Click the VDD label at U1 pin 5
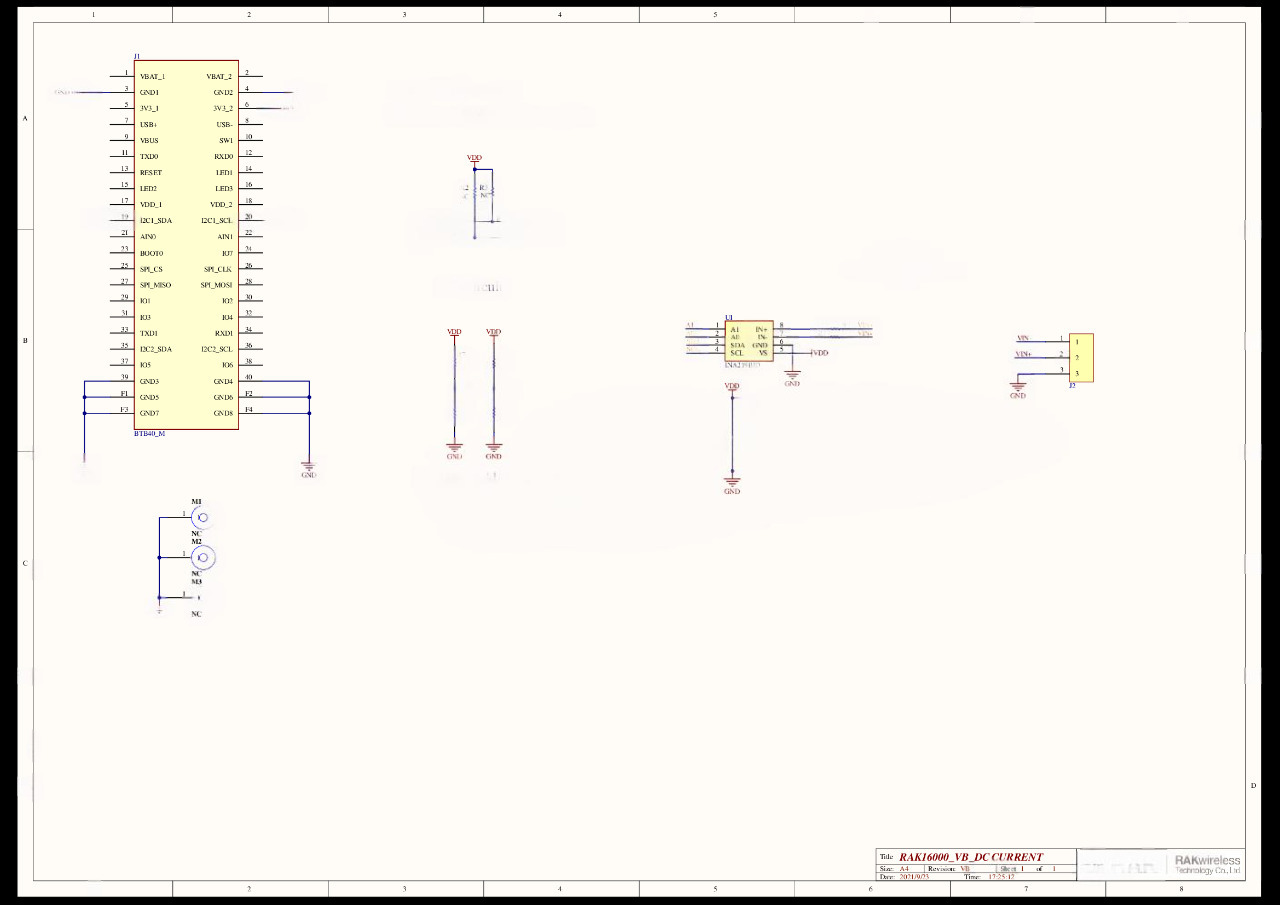 pyautogui.click(x=819, y=353)
